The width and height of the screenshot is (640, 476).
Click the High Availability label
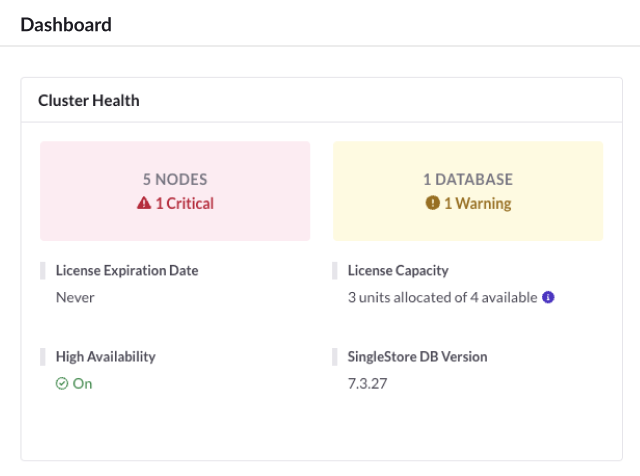coord(106,357)
